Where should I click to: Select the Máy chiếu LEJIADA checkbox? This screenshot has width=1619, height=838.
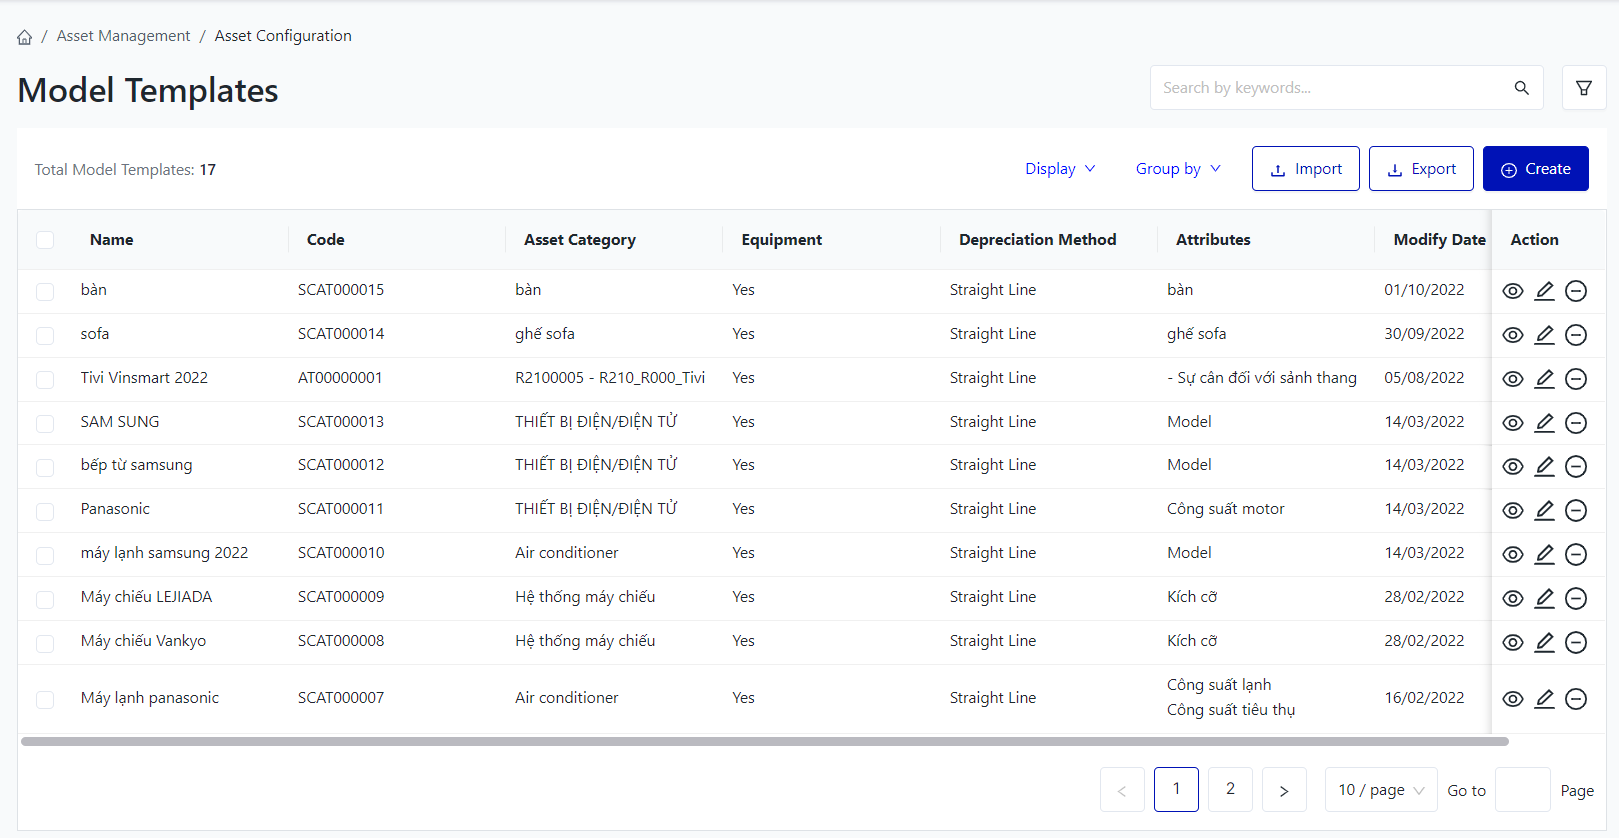pyautogui.click(x=45, y=598)
